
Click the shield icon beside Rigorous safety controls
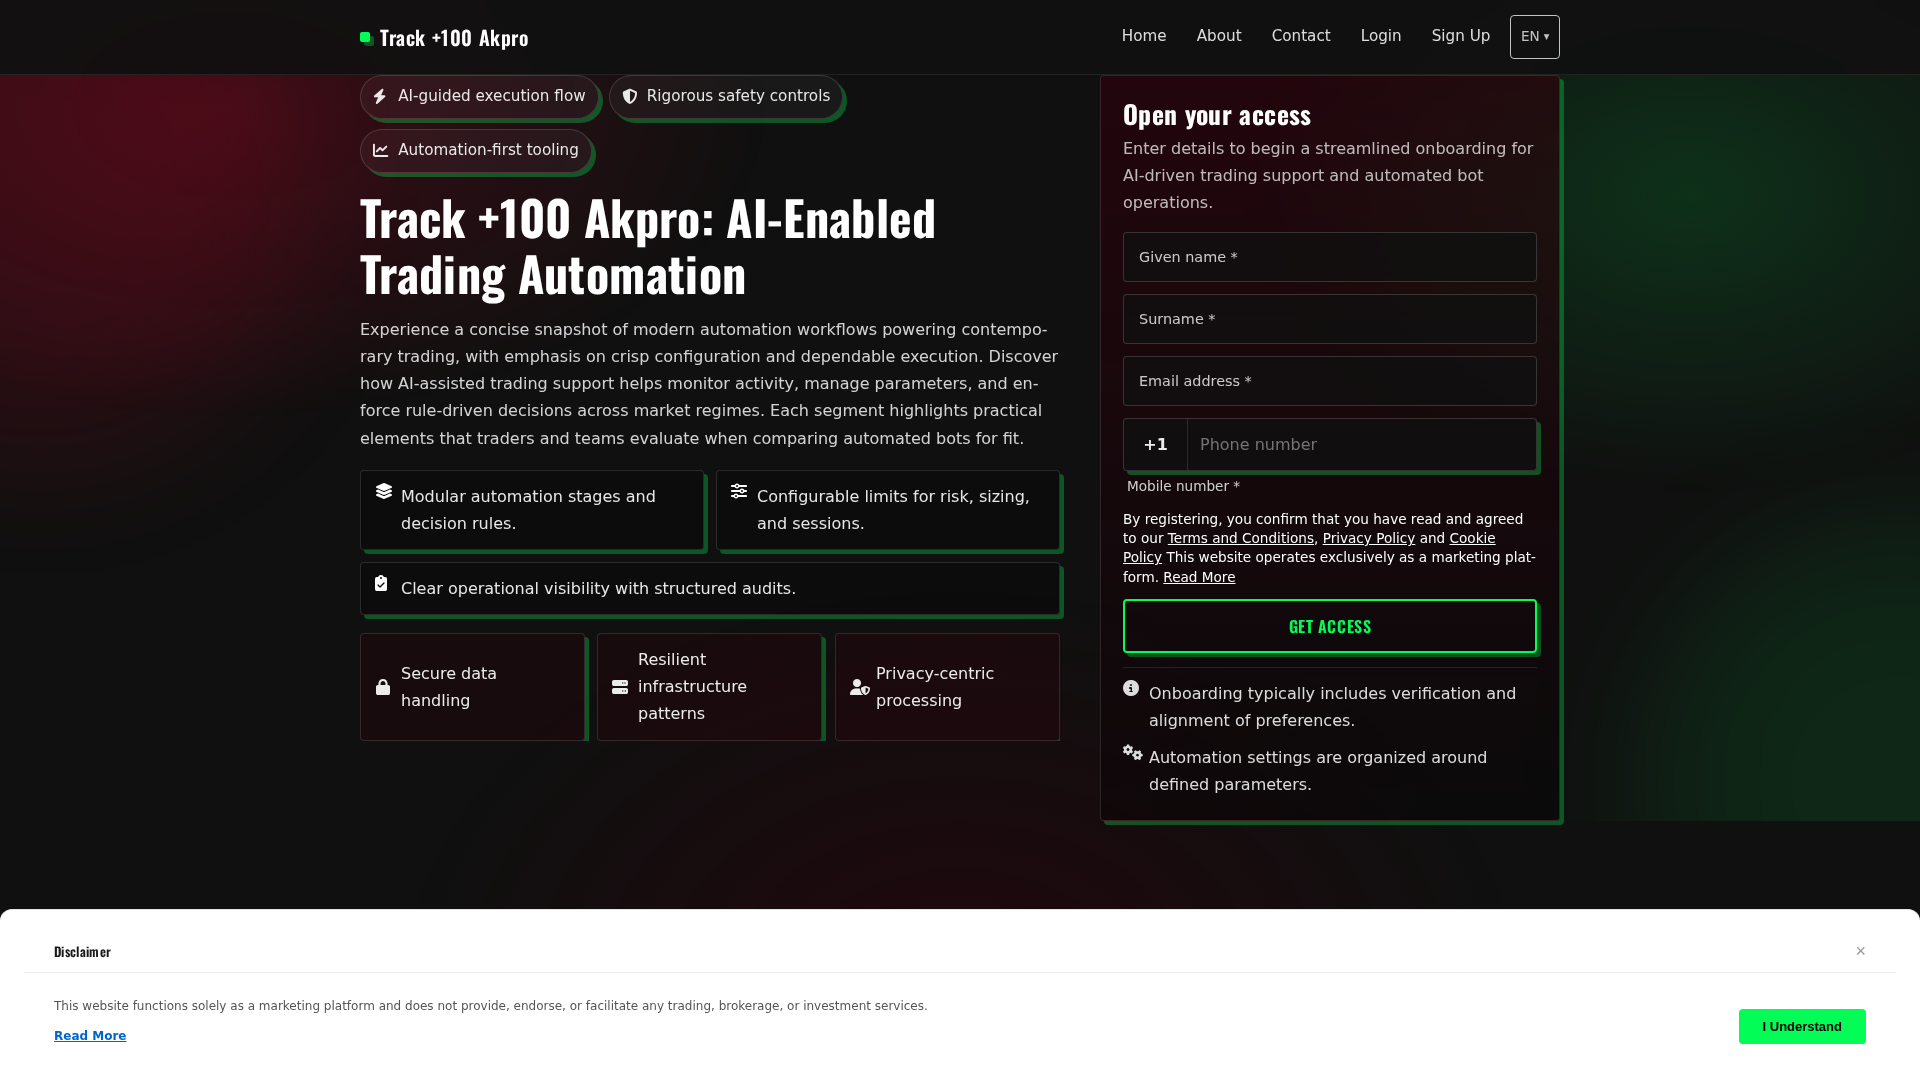coord(630,96)
